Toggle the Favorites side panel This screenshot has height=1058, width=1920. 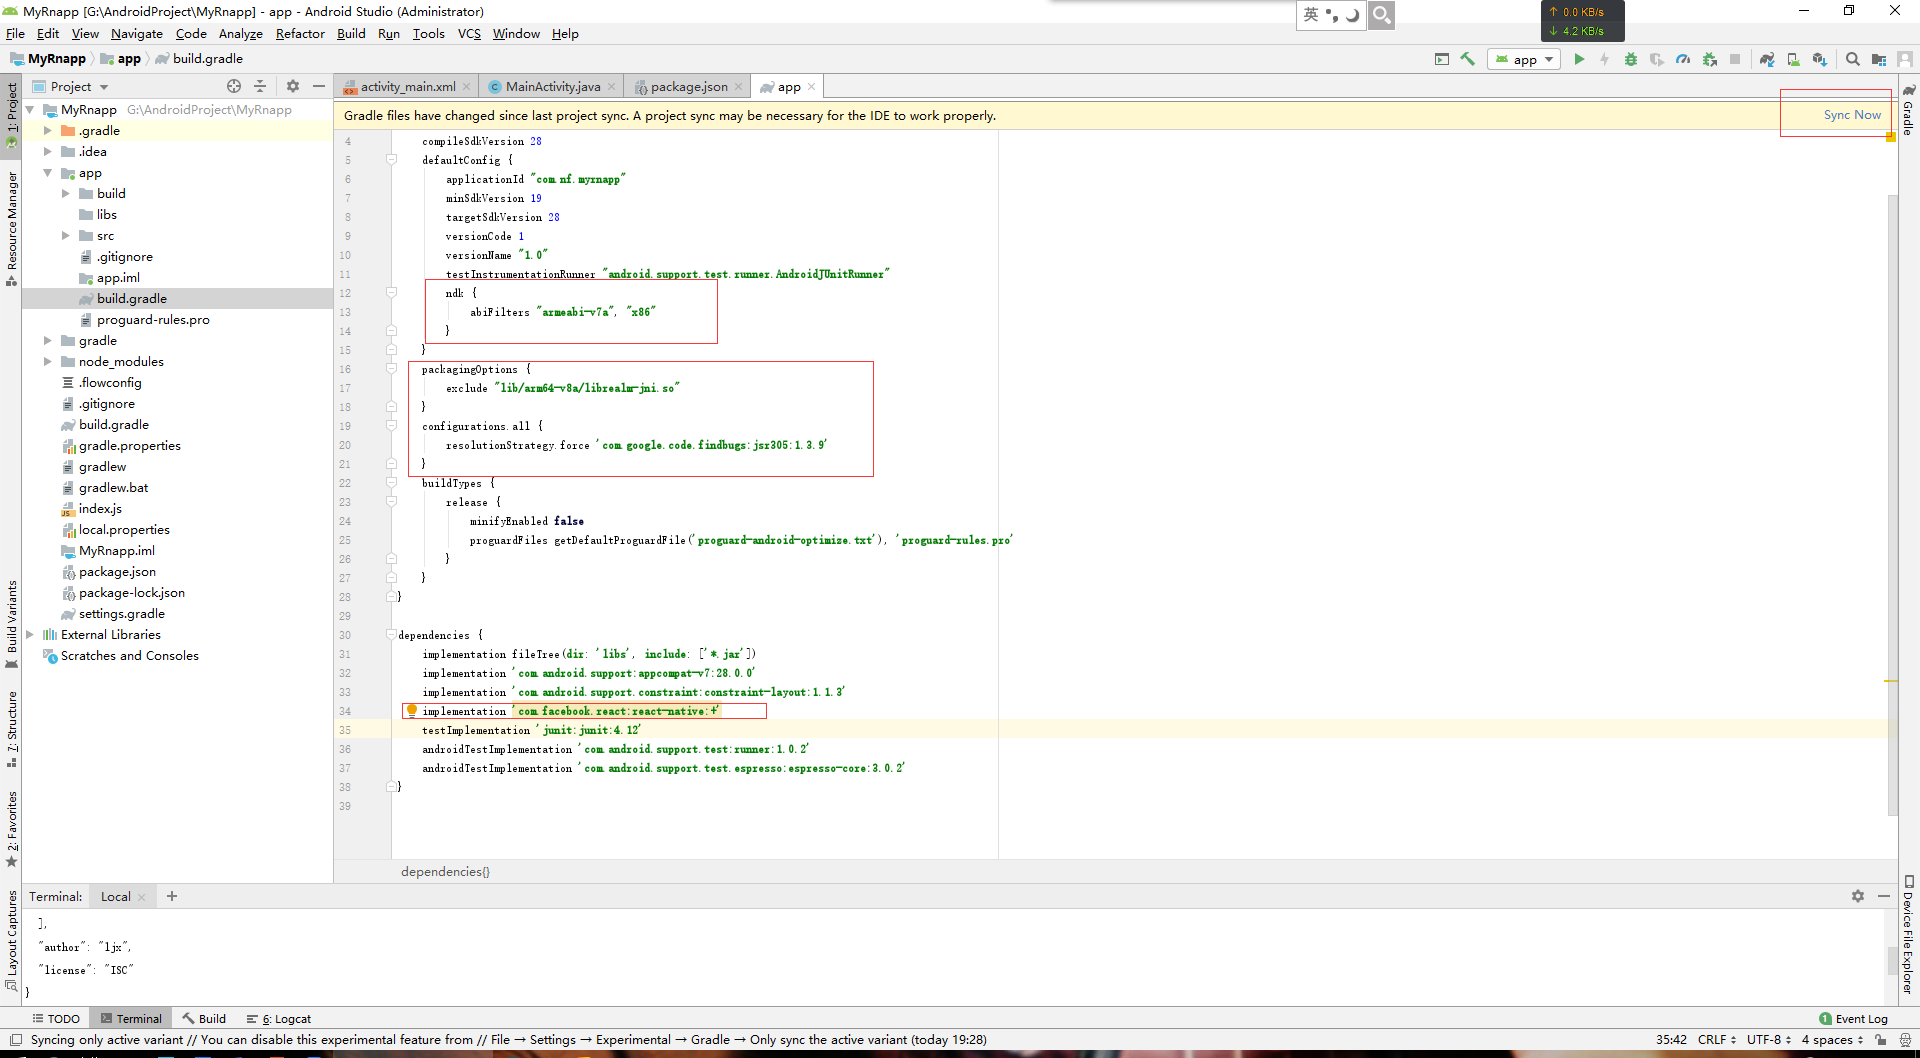(x=11, y=829)
